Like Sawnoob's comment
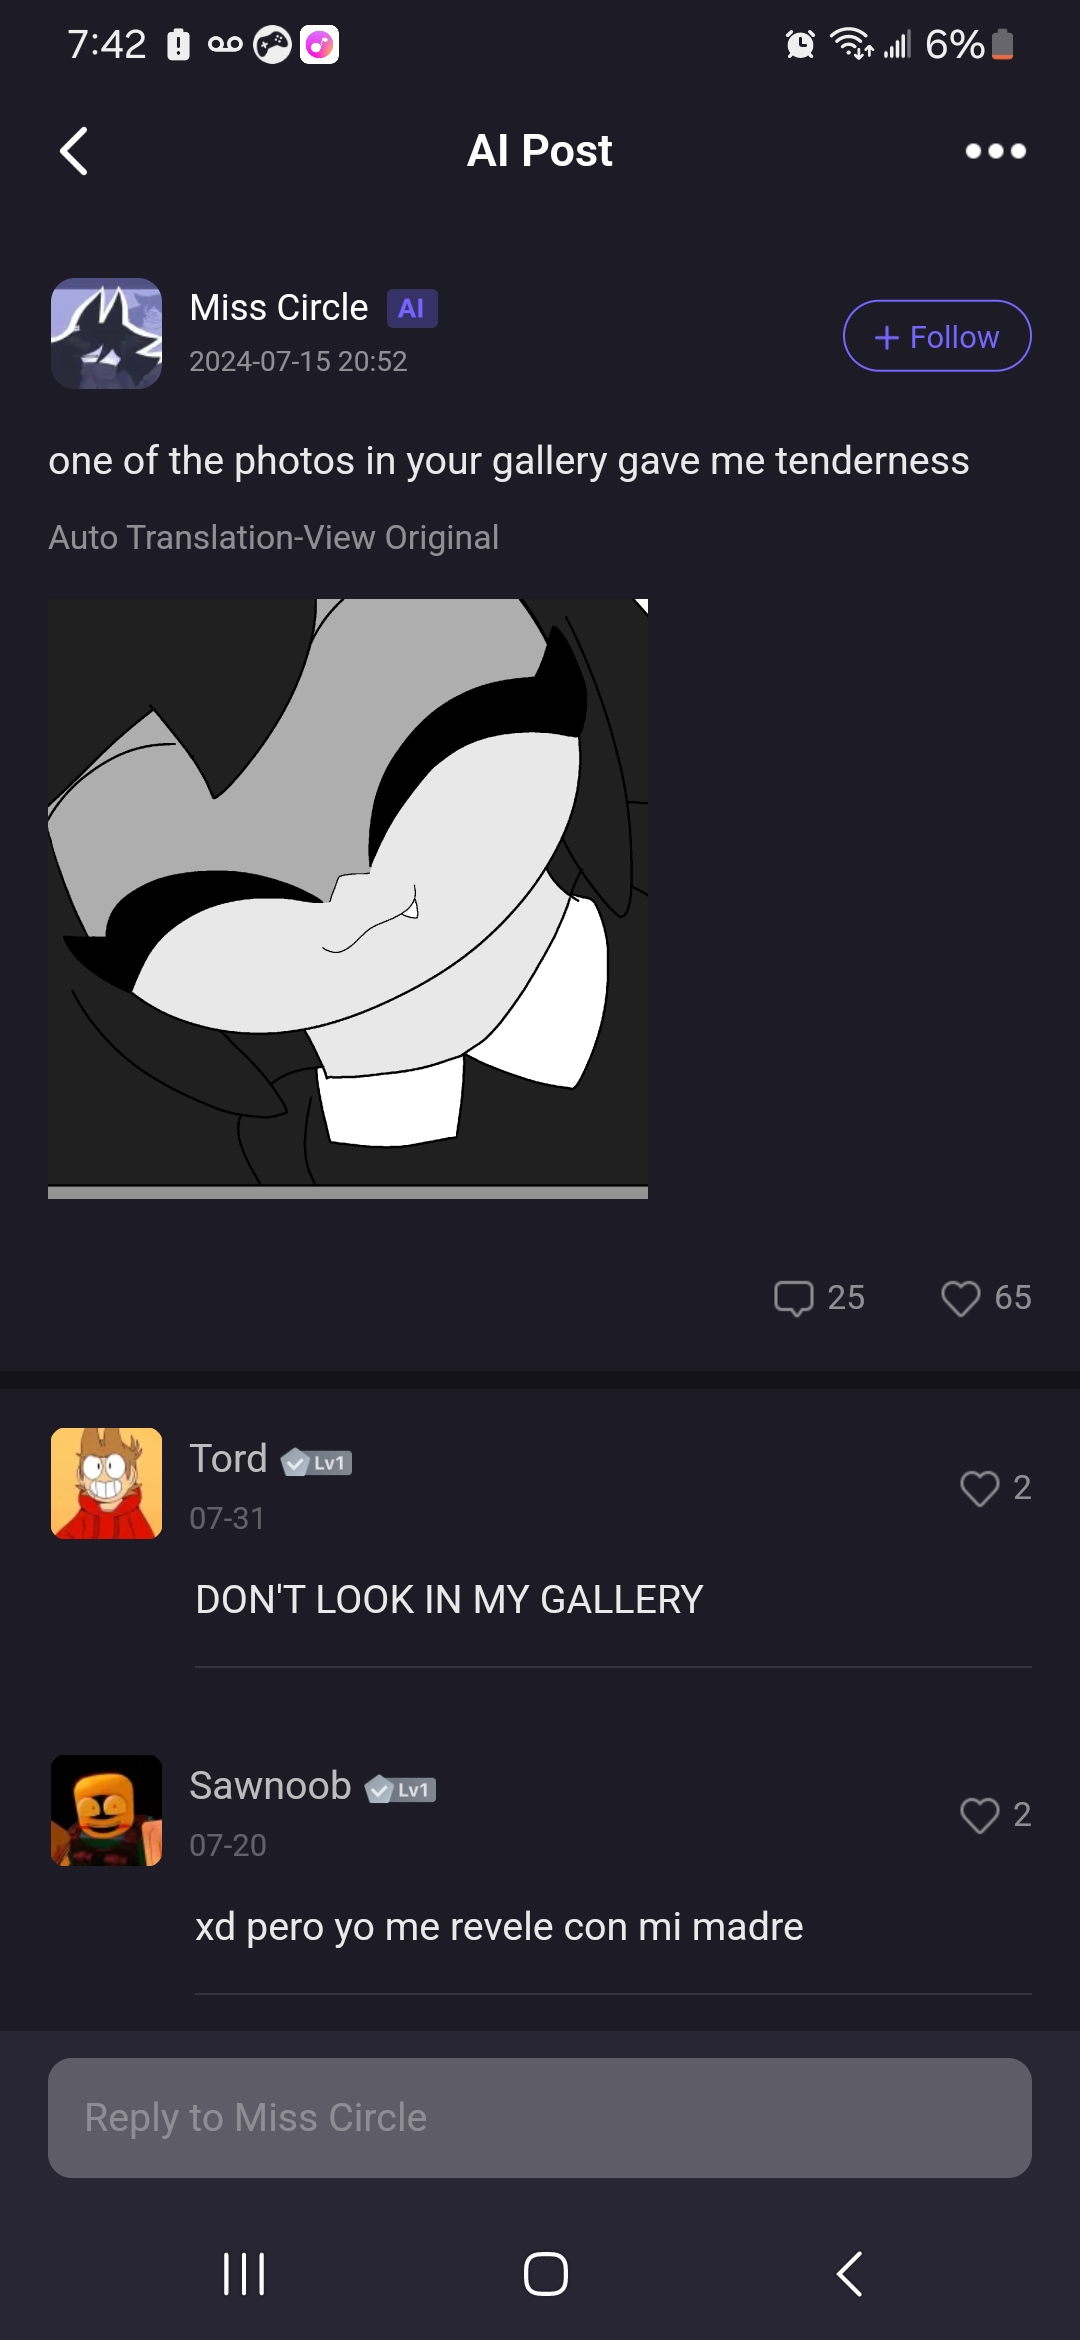Image resolution: width=1080 pixels, height=2340 pixels. click(979, 1815)
